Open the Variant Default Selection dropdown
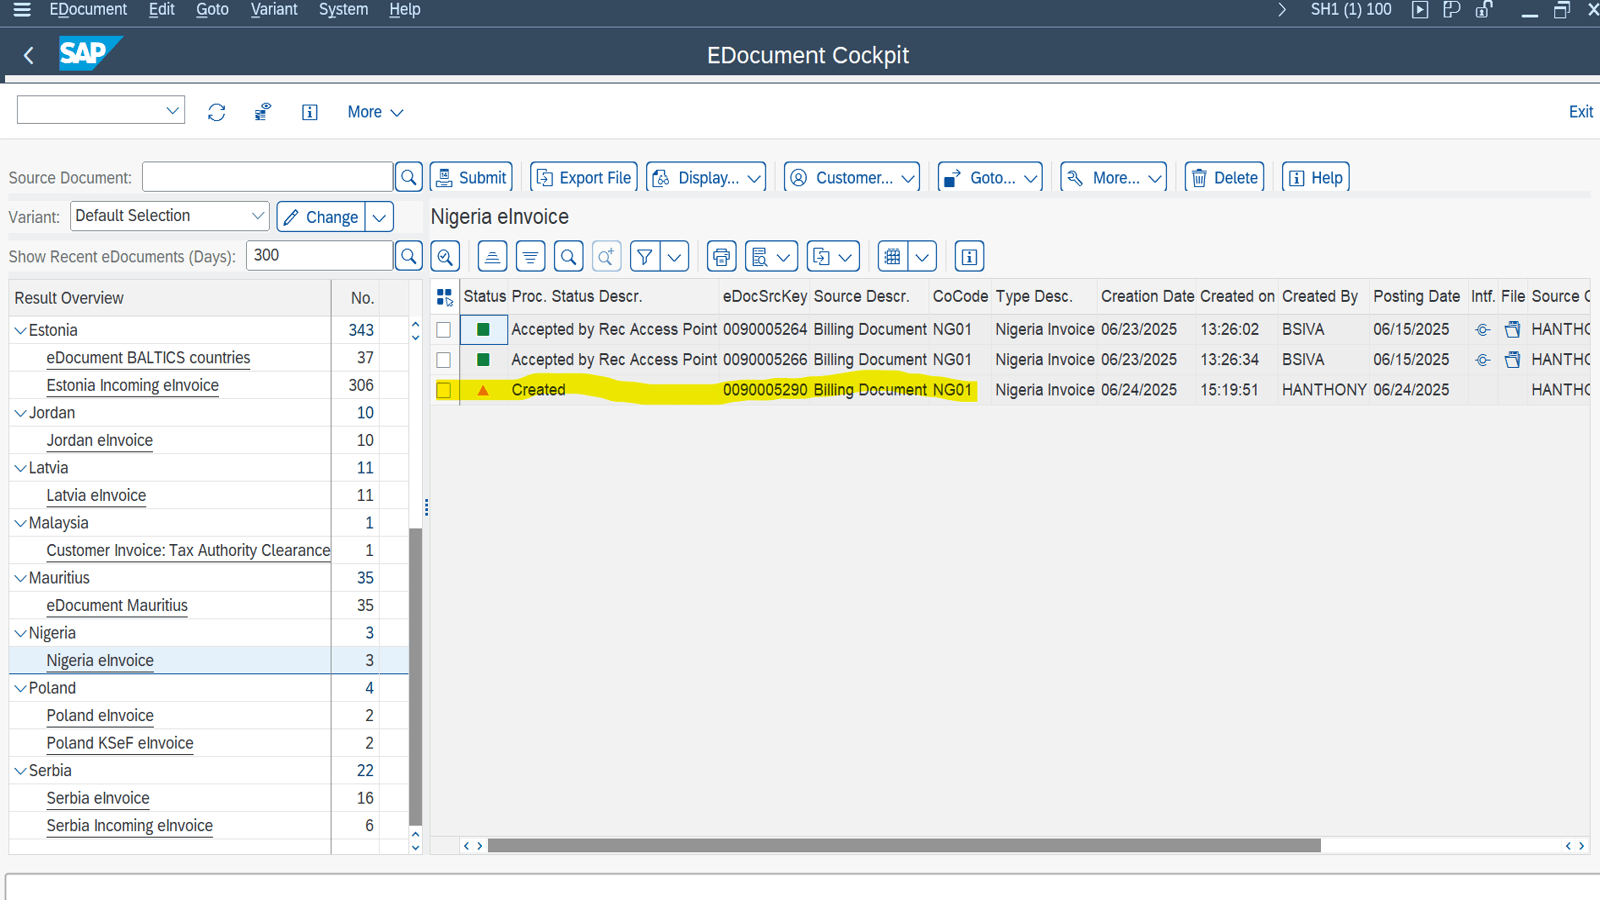 [x=257, y=216]
